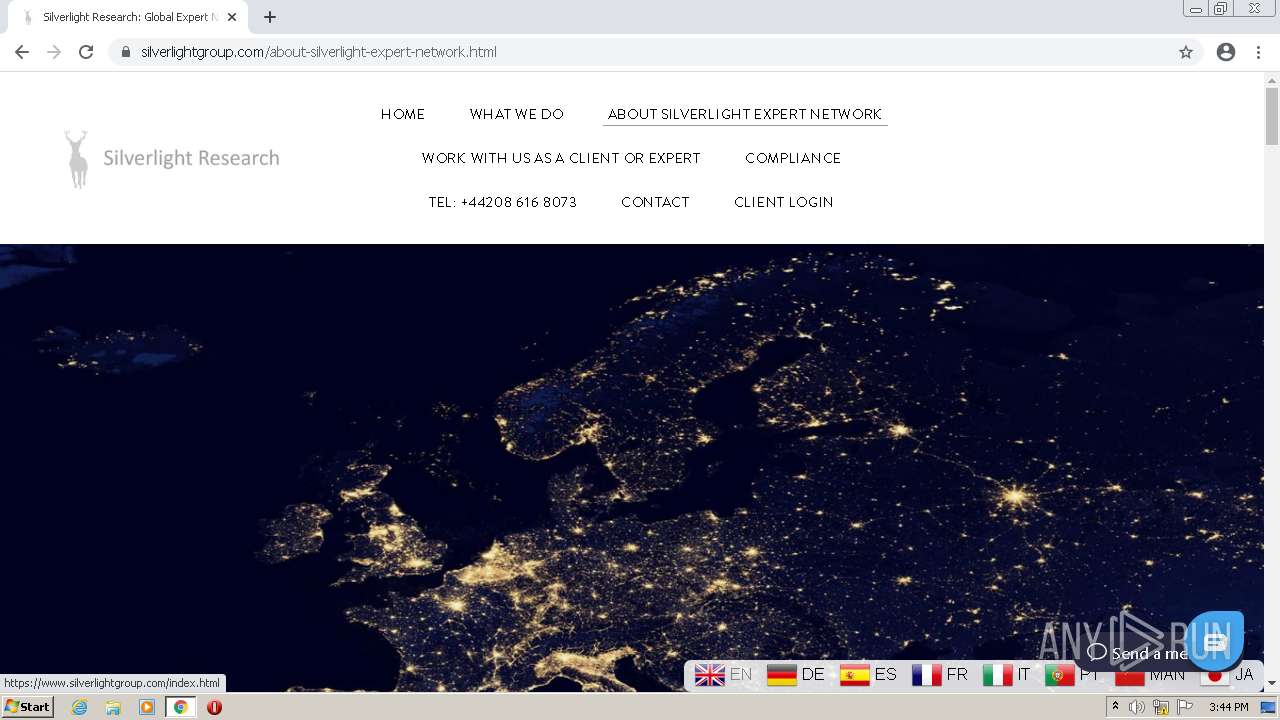The height and width of the screenshot is (720, 1280).
Task: Open the volume speaker tray icon
Action: (x=1137, y=707)
